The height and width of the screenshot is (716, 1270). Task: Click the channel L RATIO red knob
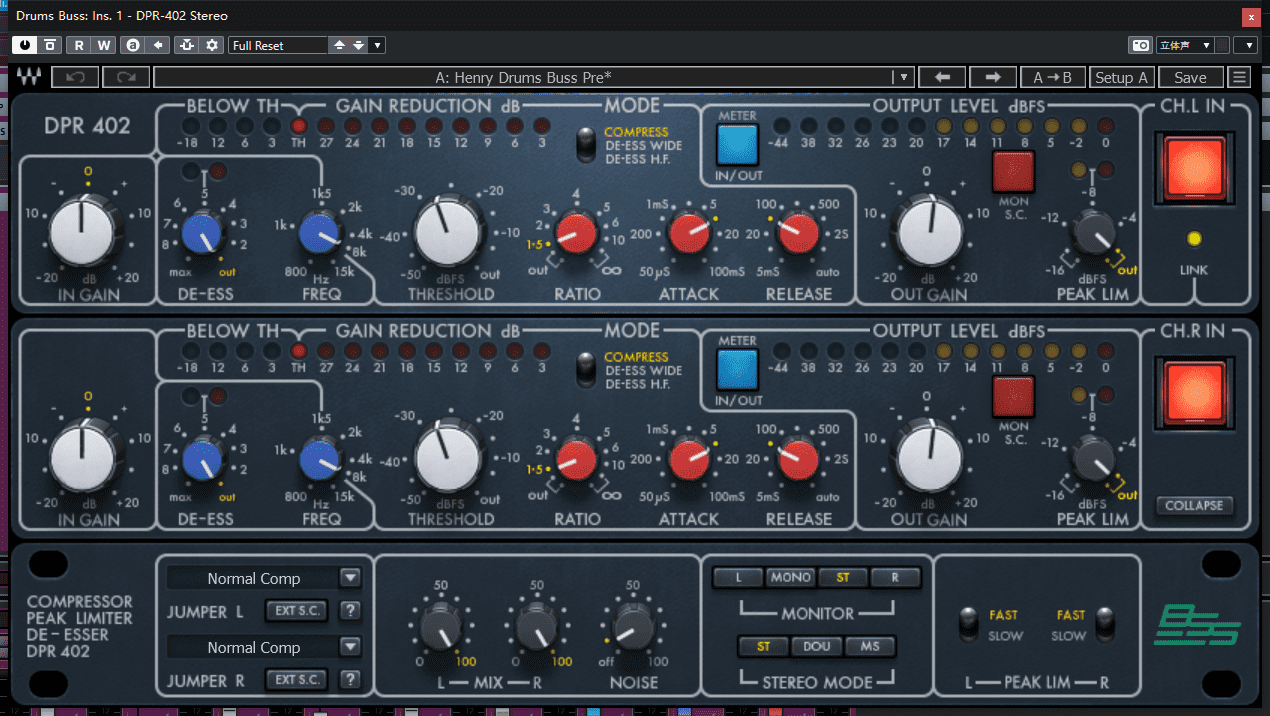tap(577, 233)
